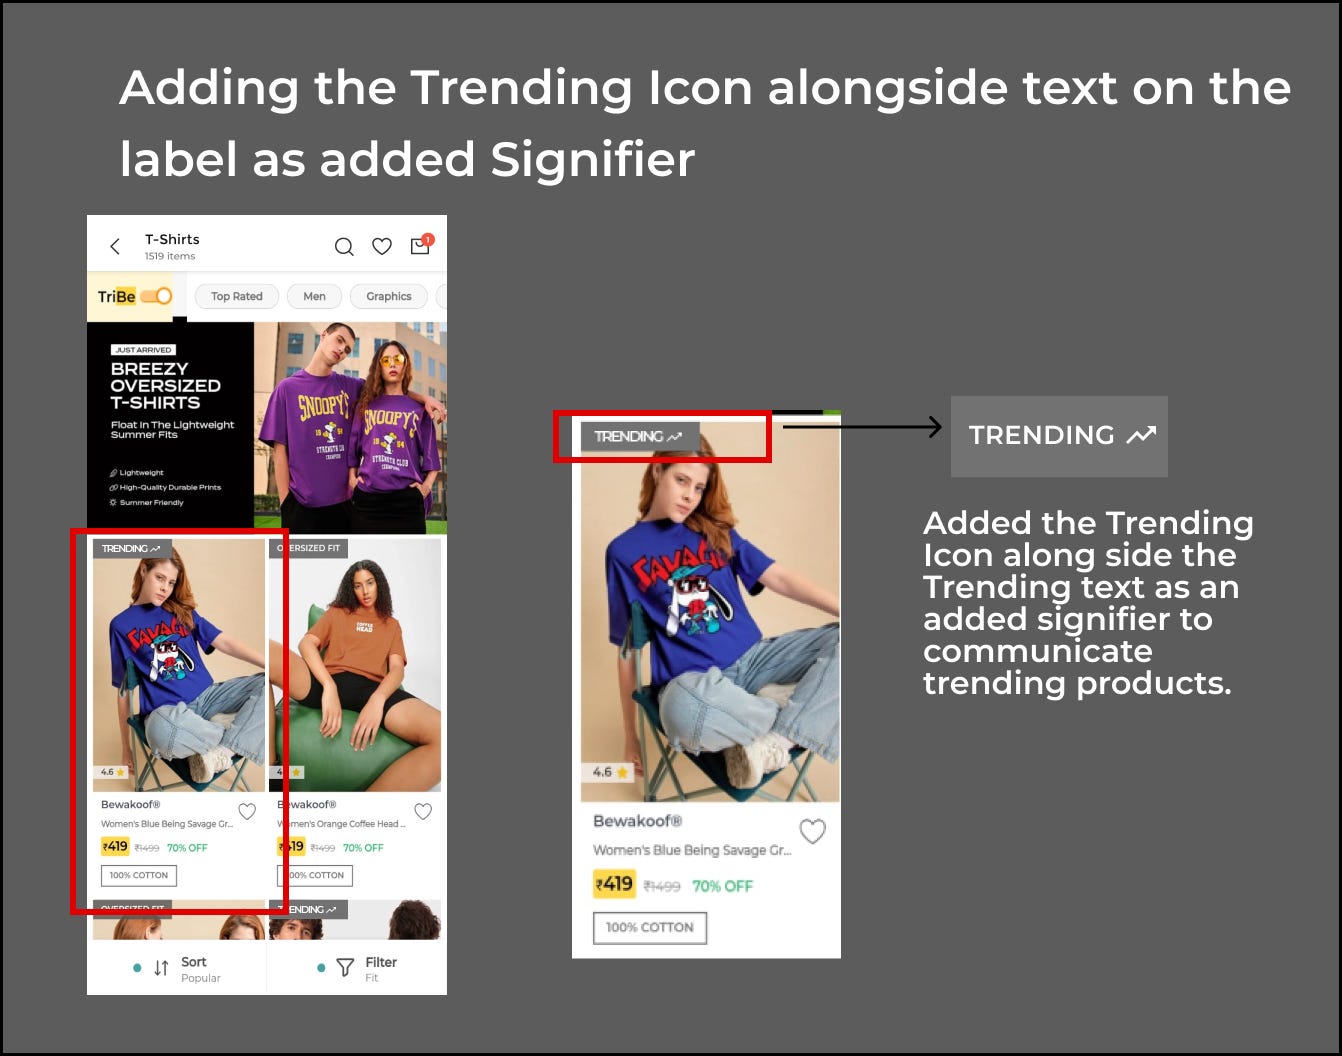1342x1056 pixels.
Task: Open the shopping bag cart icon
Action: coord(421,245)
